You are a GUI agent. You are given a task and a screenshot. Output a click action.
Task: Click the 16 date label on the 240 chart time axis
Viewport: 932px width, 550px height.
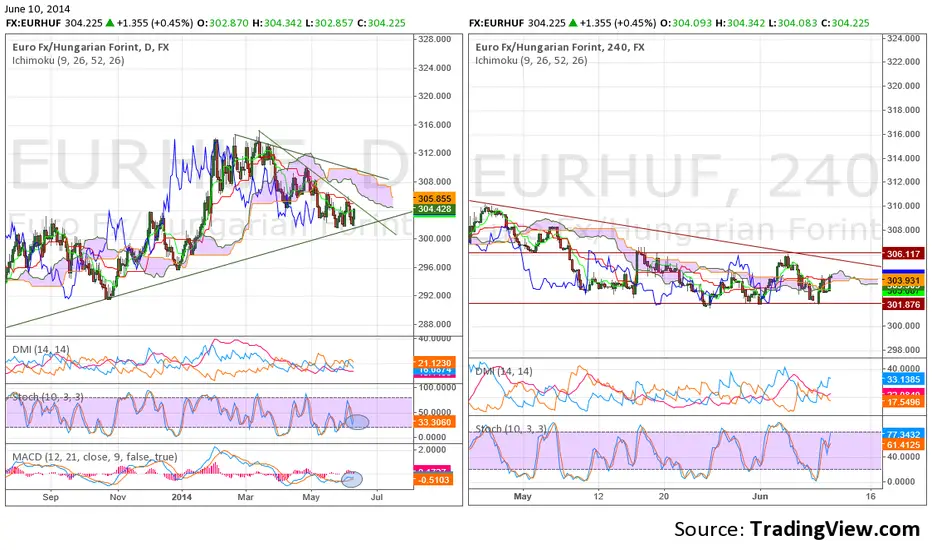(871, 496)
